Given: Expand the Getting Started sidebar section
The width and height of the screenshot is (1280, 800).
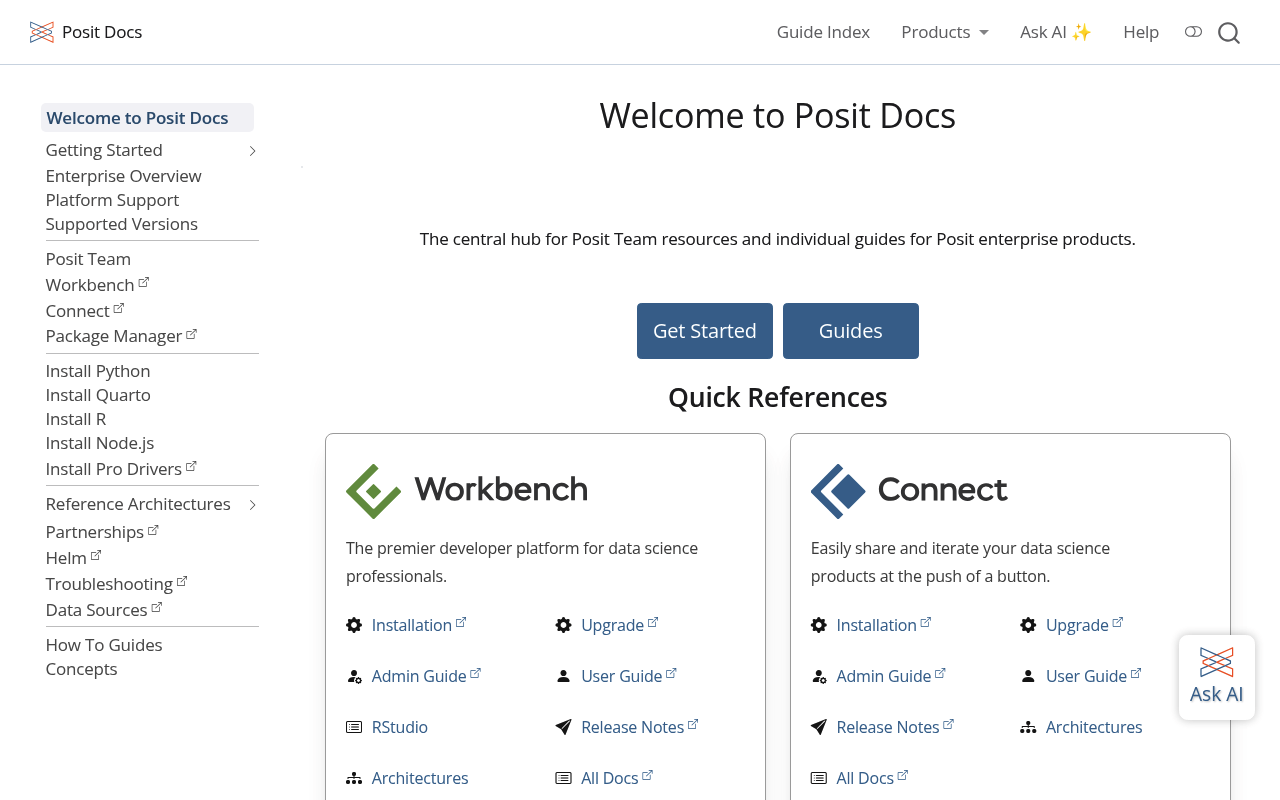Looking at the screenshot, I should coord(253,151).
